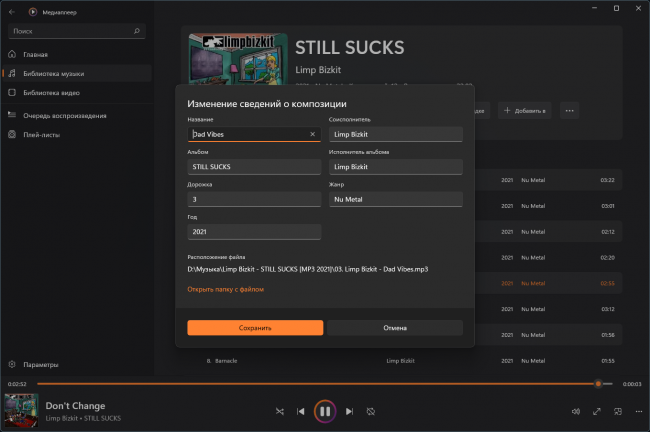Click the 01:56 duration track row
The height and width of the screenshot is (432, 650).
tap(548, 335)
